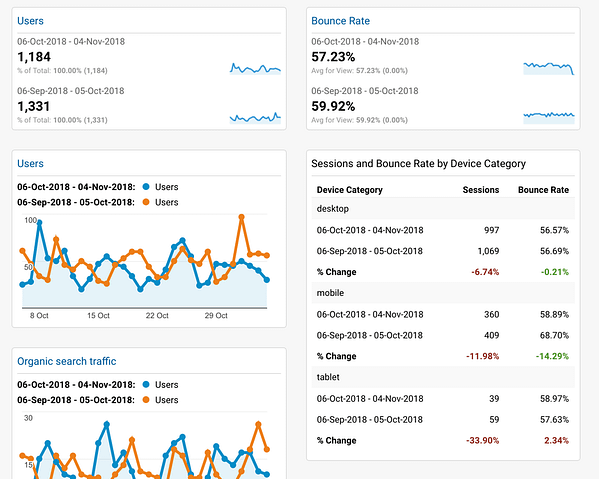Screen dimensions: 599x479
Task: Click orange legend dot in Organic search traffic
Action: click(x=146, y=400)
